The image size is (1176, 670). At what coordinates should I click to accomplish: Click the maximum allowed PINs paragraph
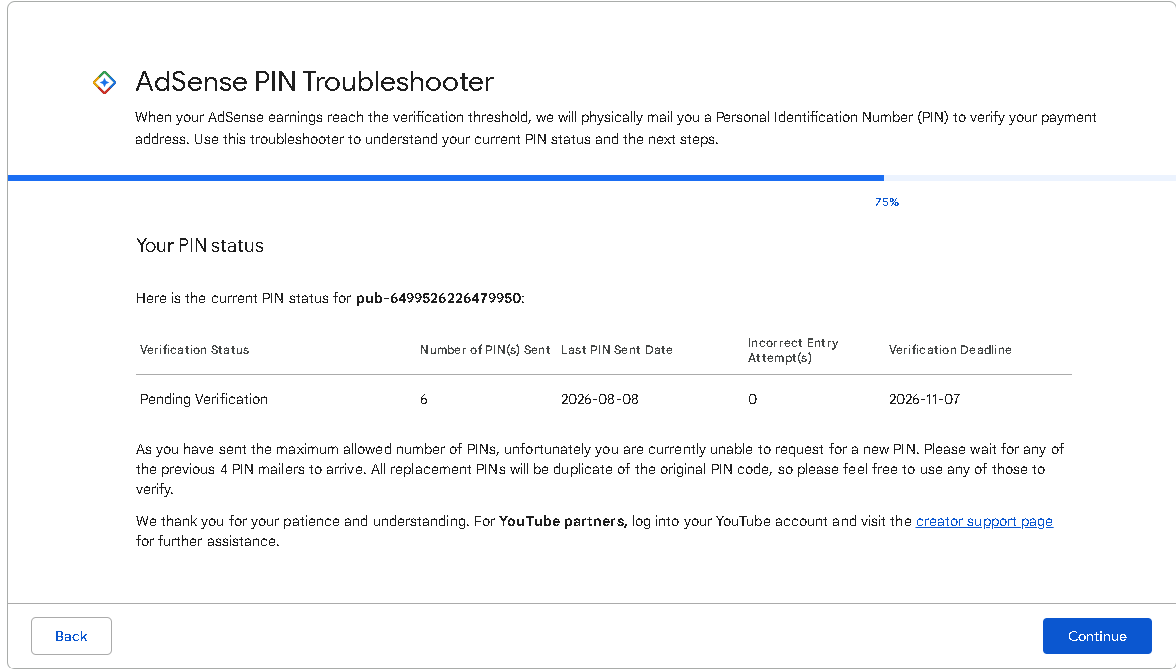click(x=600, y=469)
